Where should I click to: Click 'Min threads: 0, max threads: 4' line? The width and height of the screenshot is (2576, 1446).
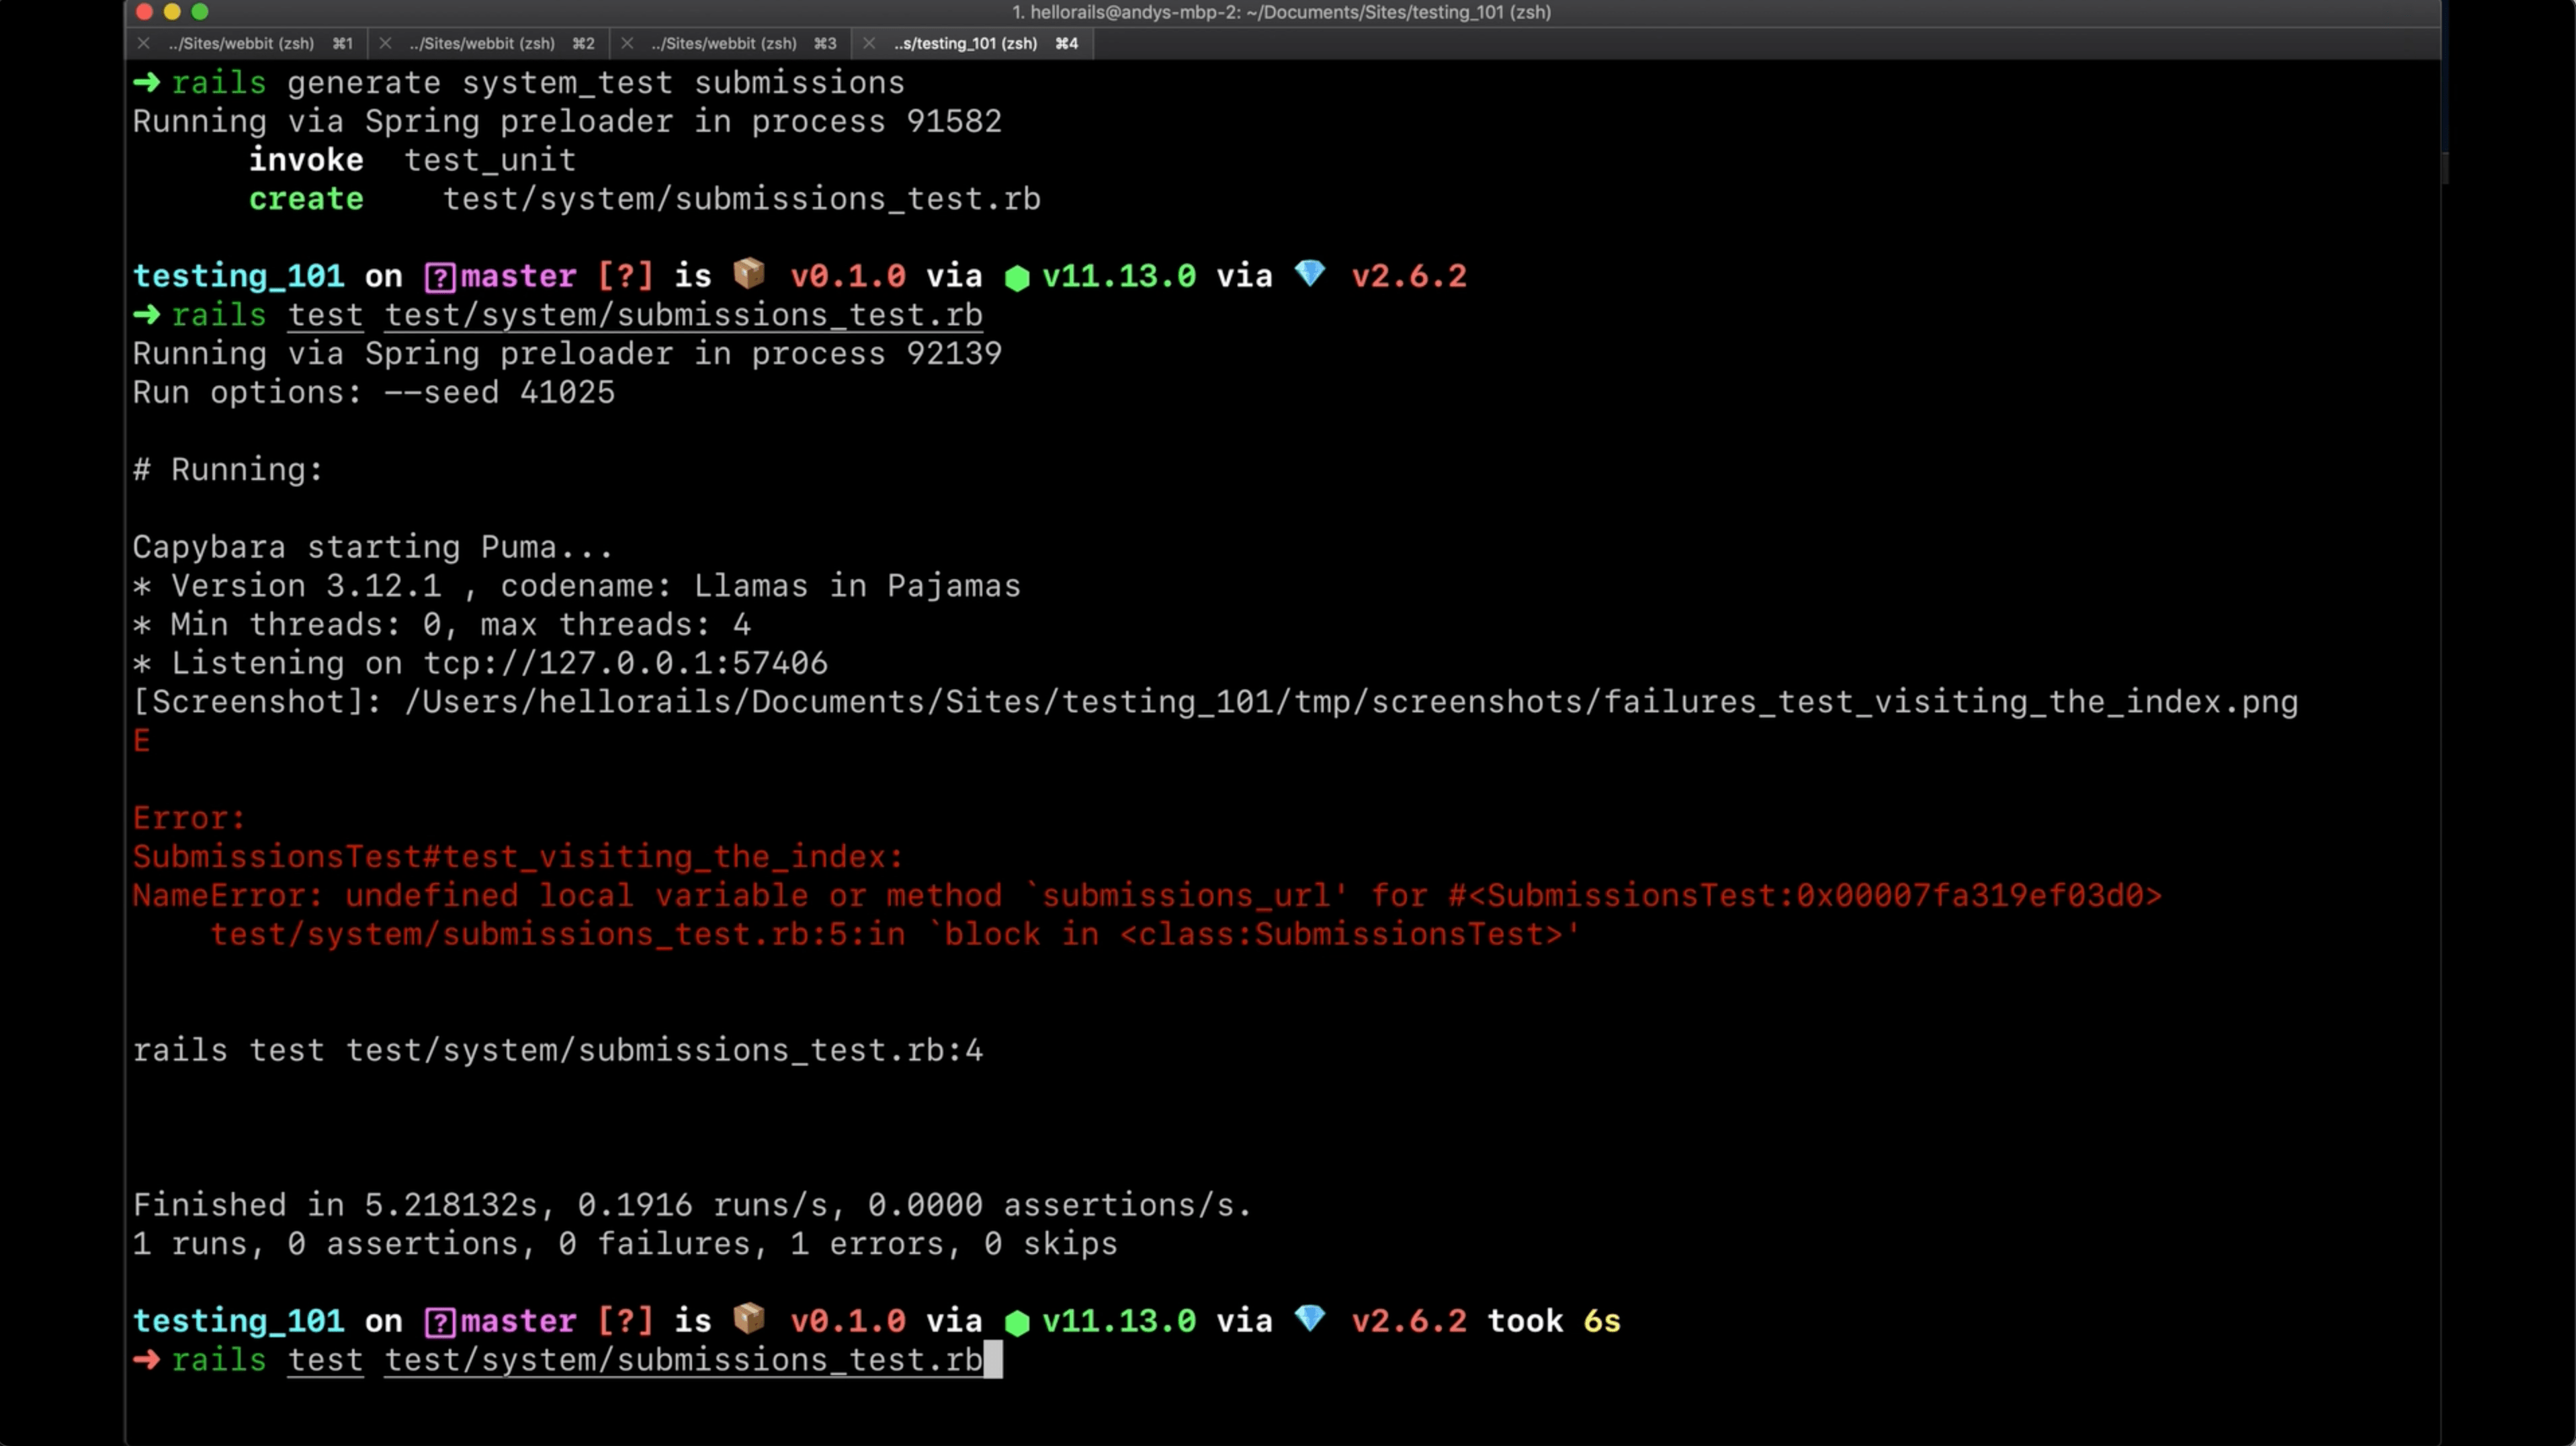pyautogui.click(x=442, y=625)
